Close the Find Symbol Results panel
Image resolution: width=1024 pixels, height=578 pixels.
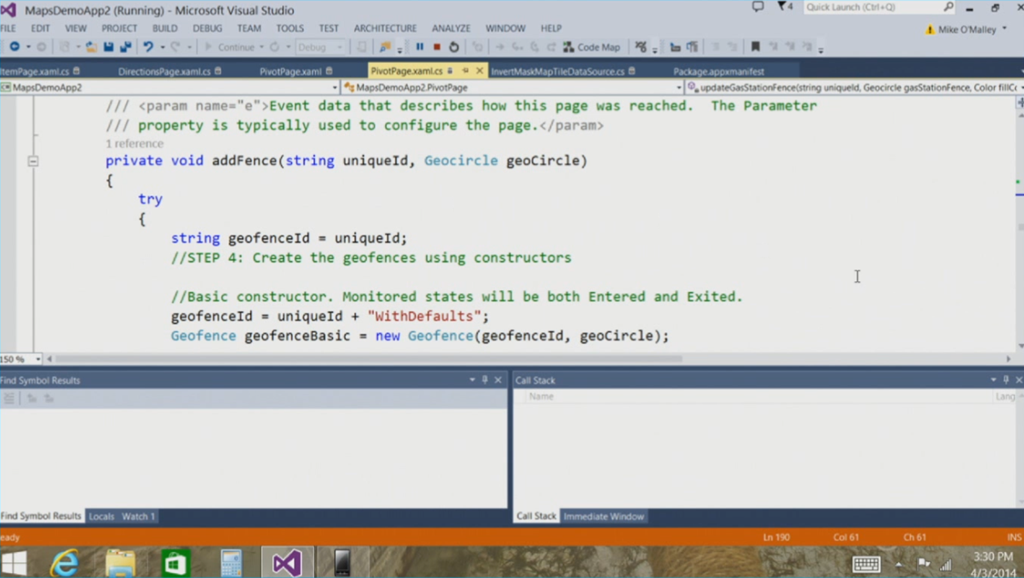(x=498, y=380)
